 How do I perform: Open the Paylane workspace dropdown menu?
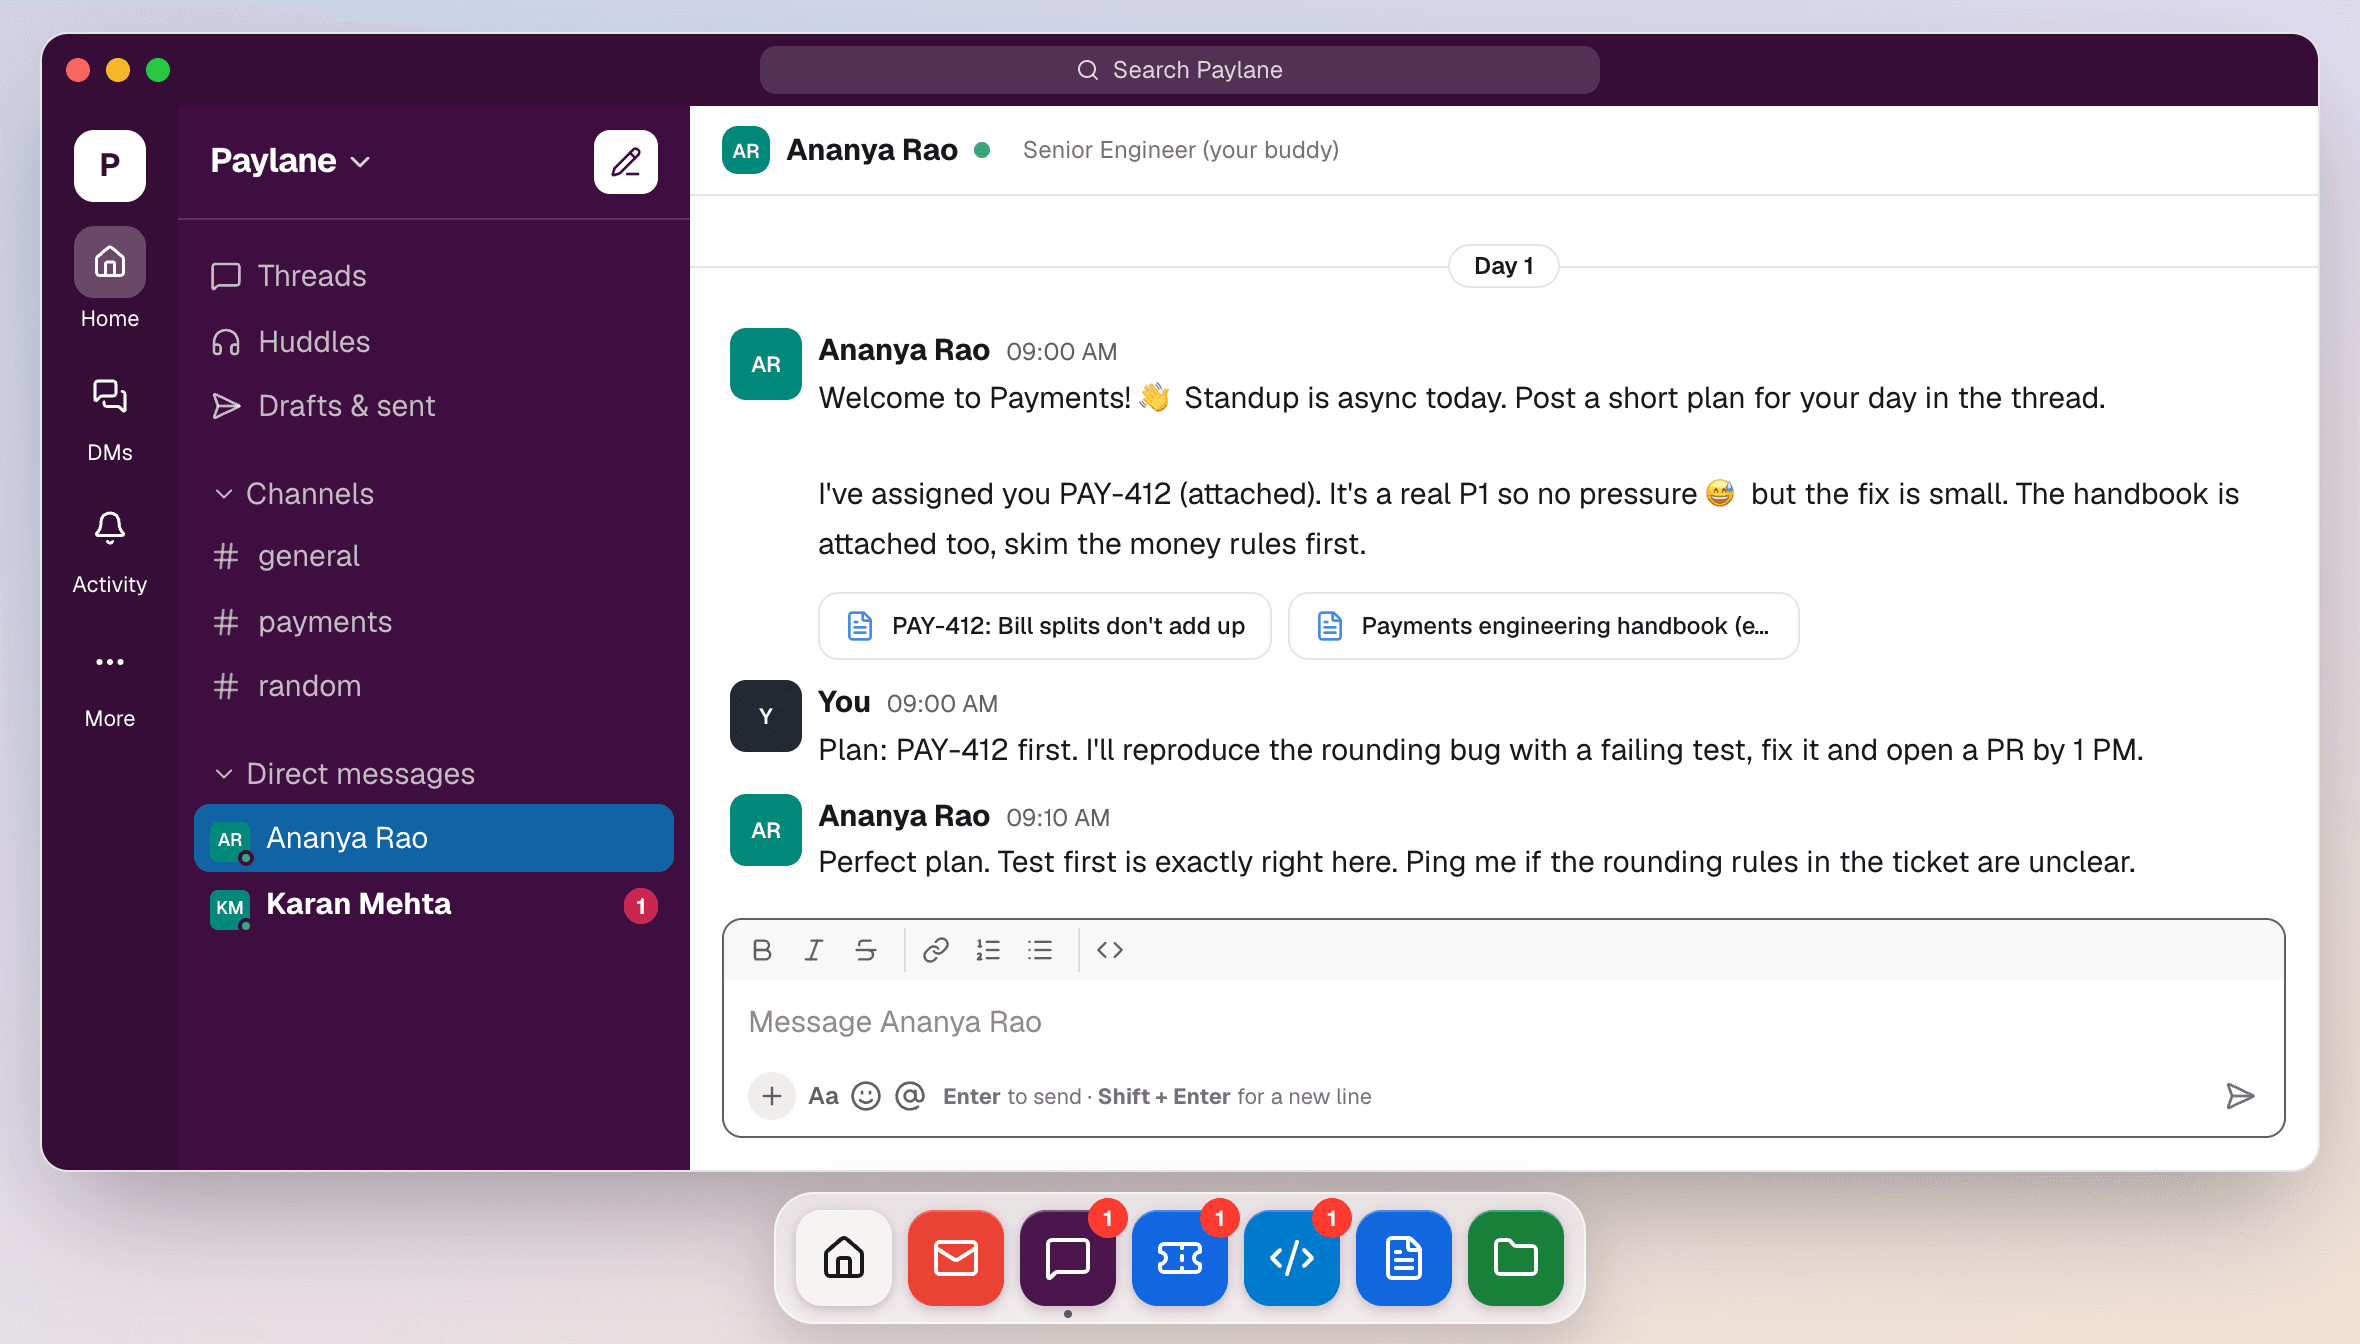point(290,161)
